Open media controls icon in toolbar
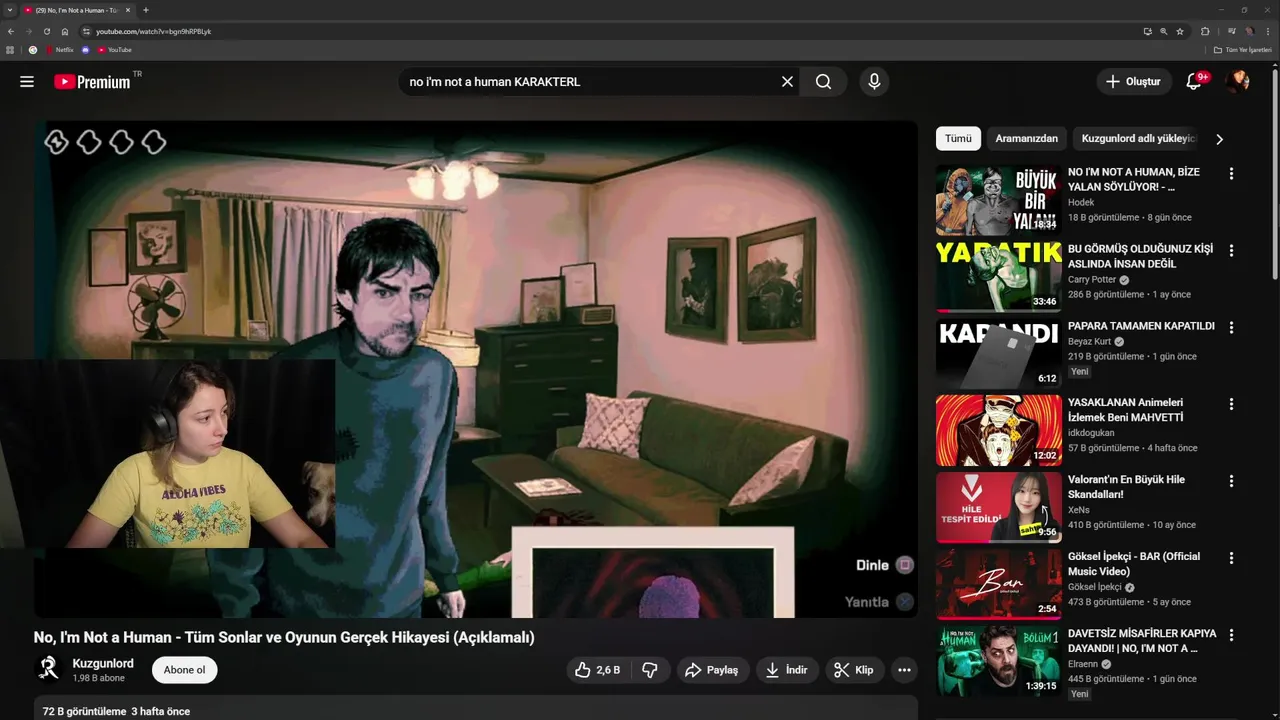1280x720 pixels. pyautogui.click(x=1232, y=31)
